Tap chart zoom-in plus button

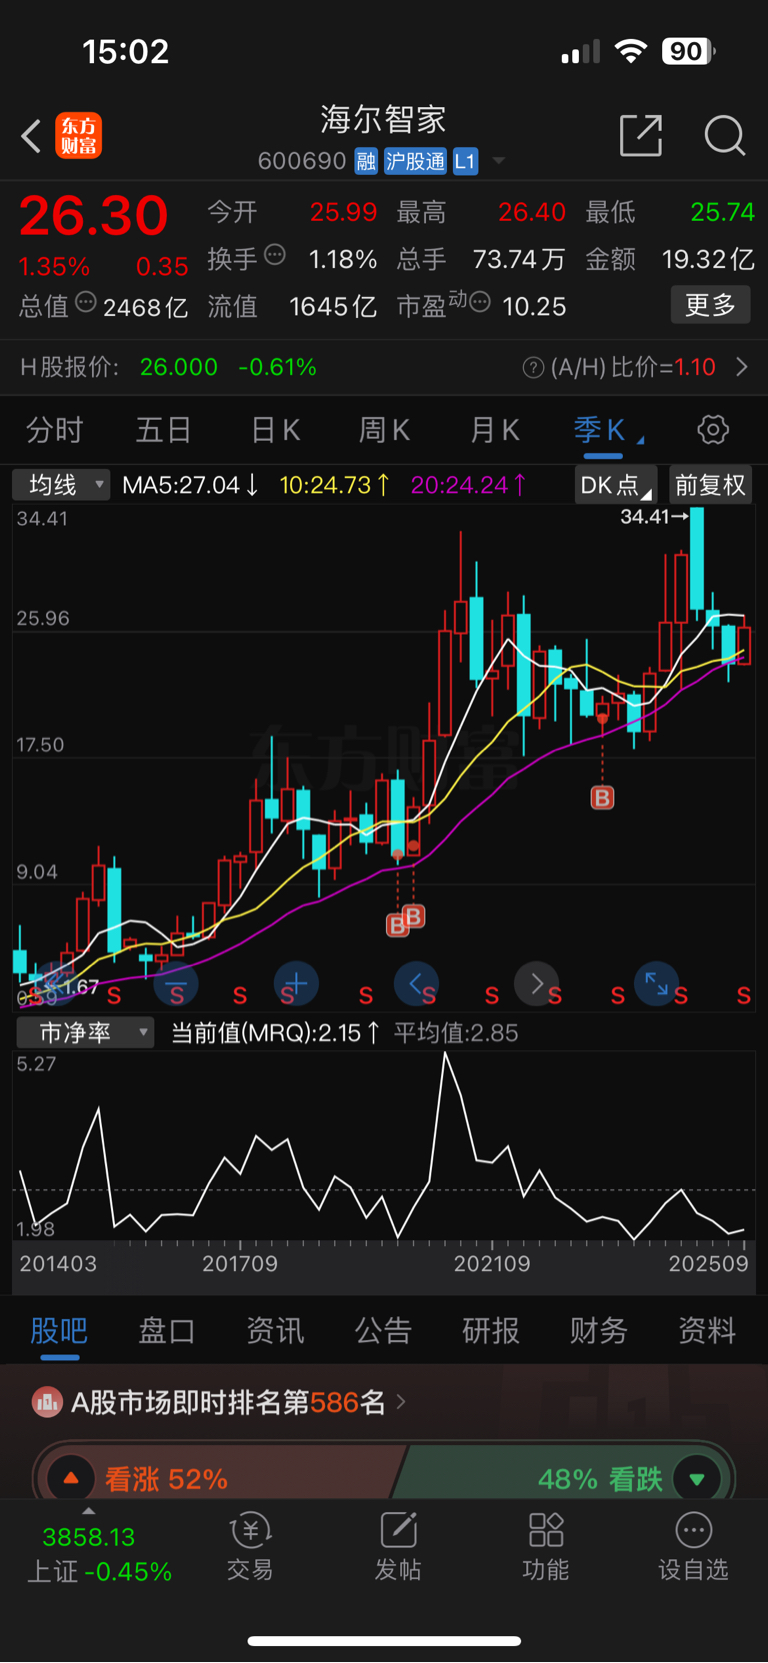click(x=296, y=984)
